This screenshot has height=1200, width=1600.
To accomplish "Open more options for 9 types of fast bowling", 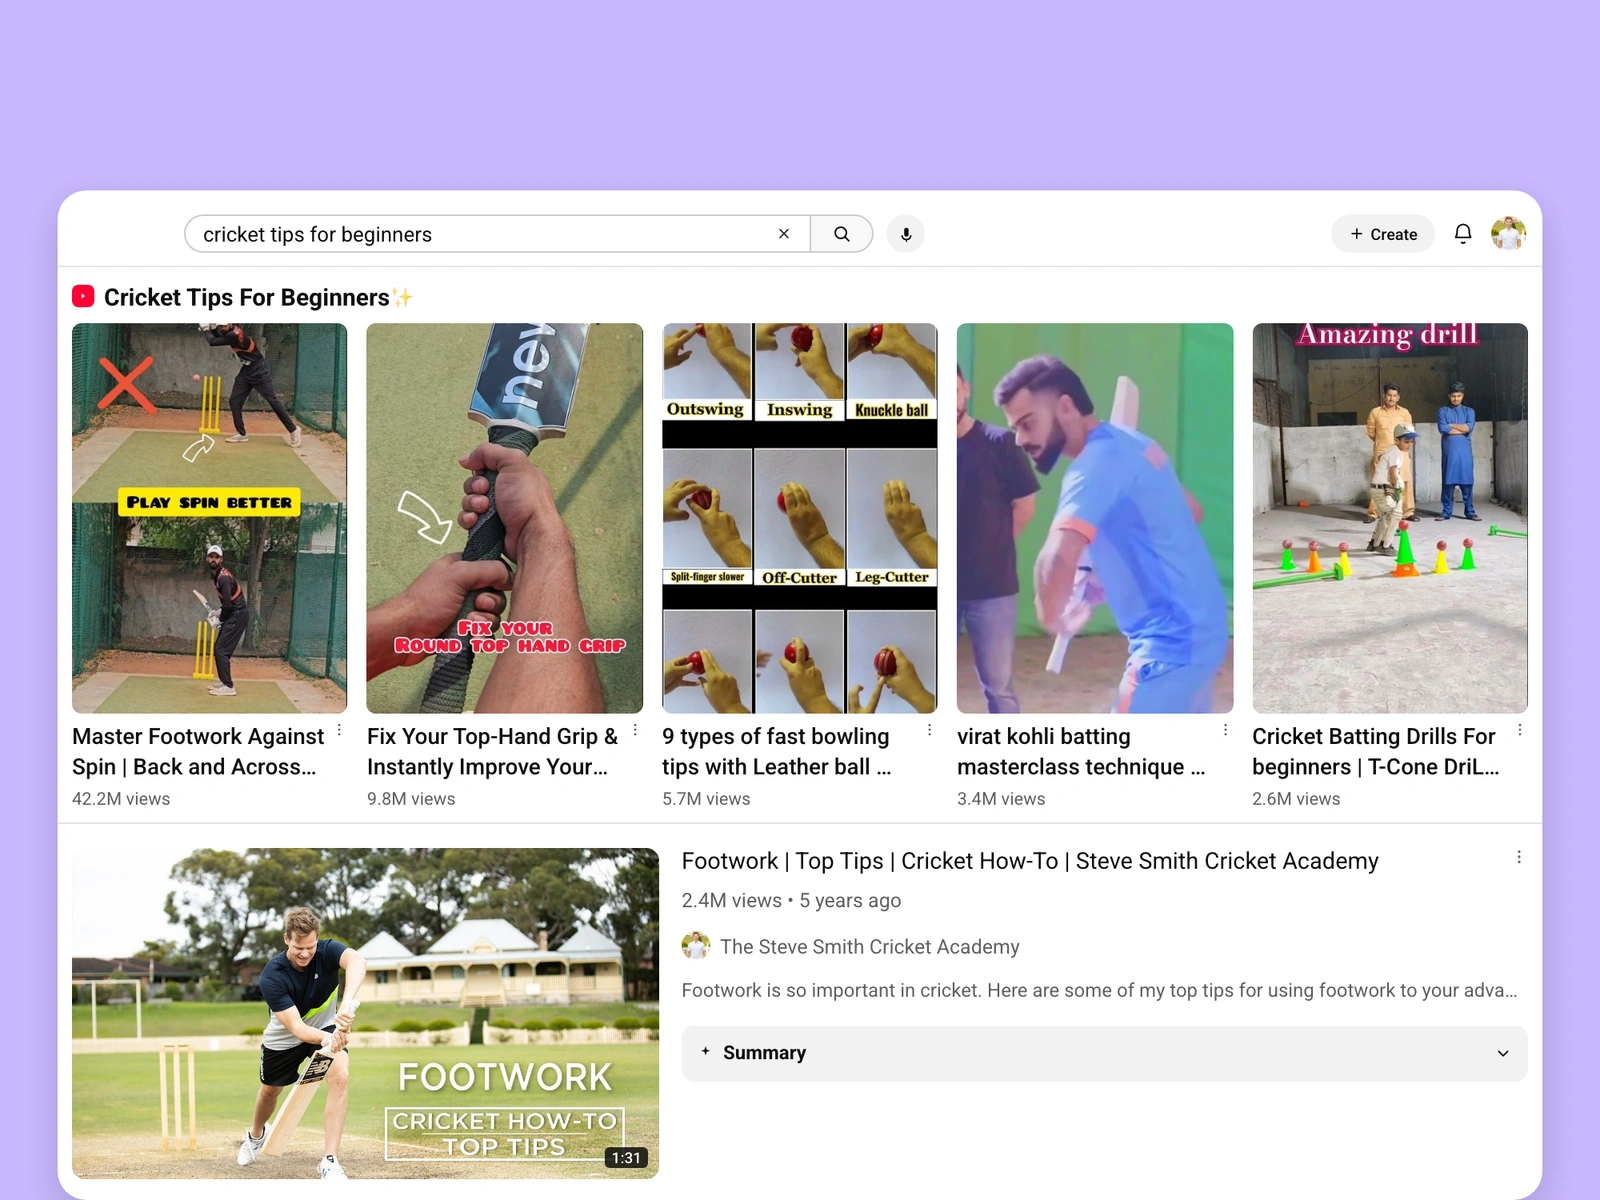I will 930,730.
